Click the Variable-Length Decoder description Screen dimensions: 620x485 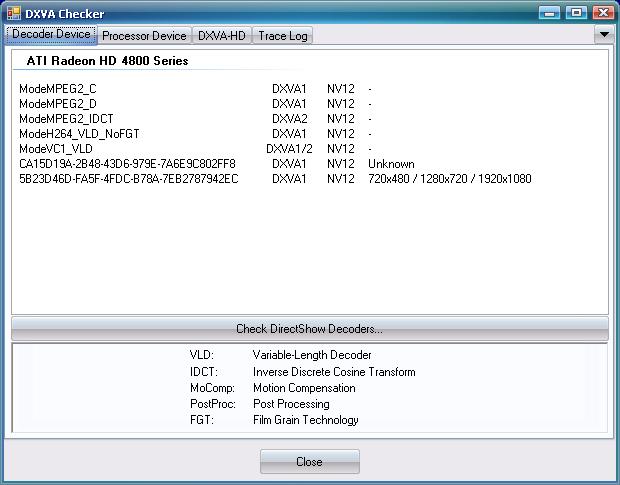(312, 355)
